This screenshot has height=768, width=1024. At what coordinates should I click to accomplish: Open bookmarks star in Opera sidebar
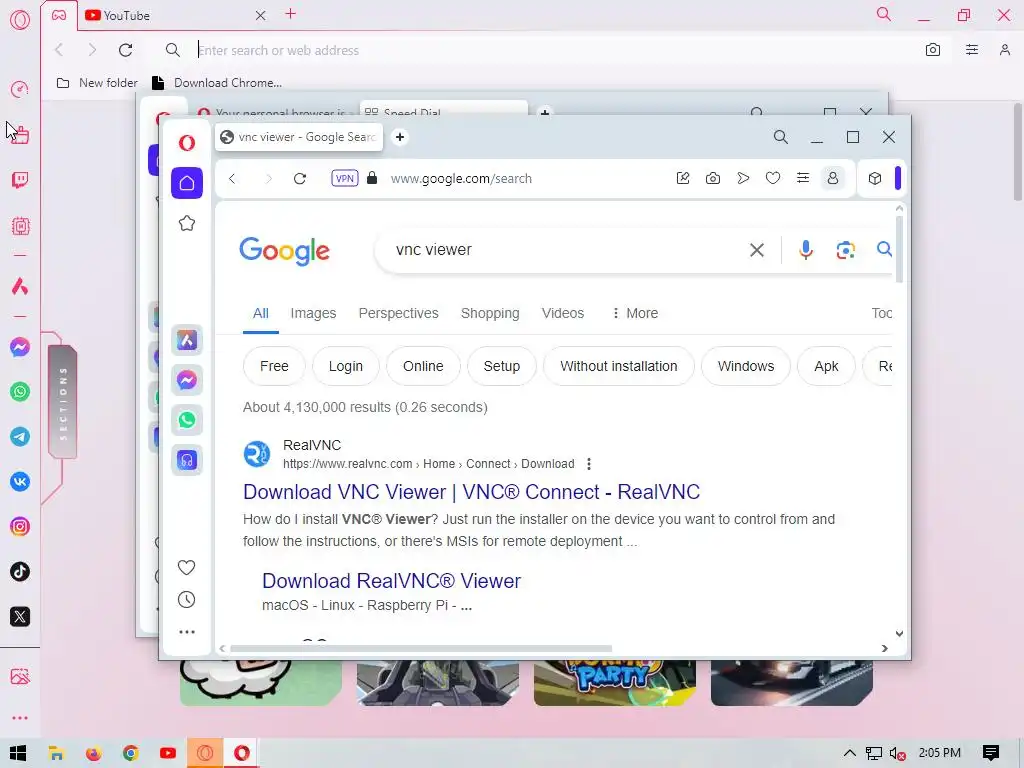[x=187, y=223]
